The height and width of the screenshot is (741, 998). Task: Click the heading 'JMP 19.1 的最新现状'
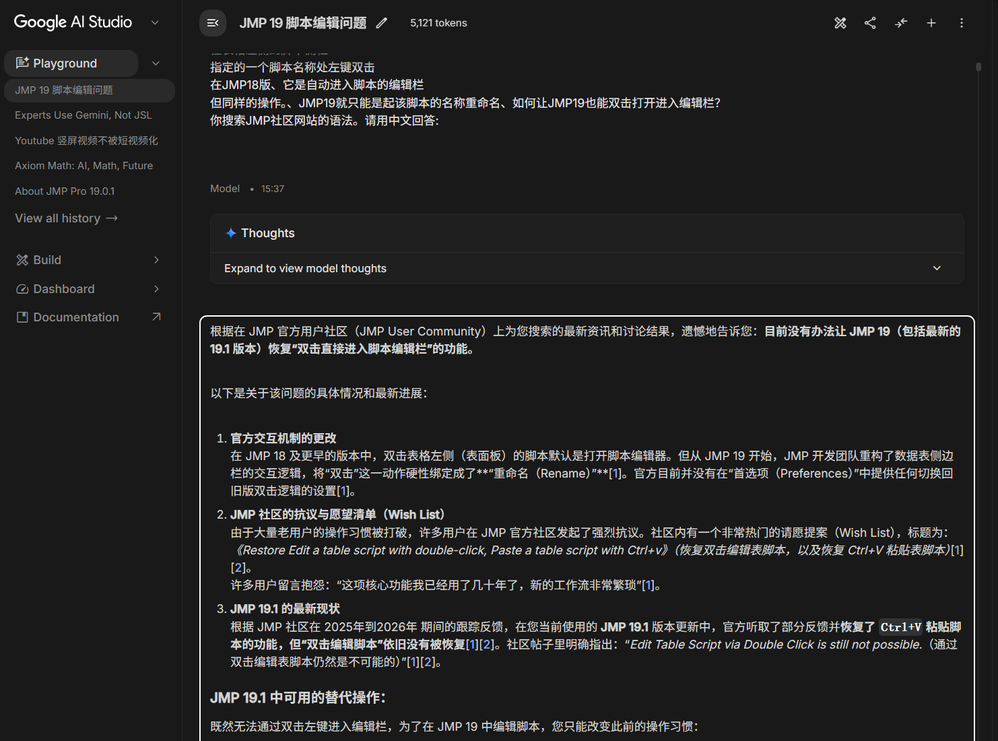[x=285, y=609]
